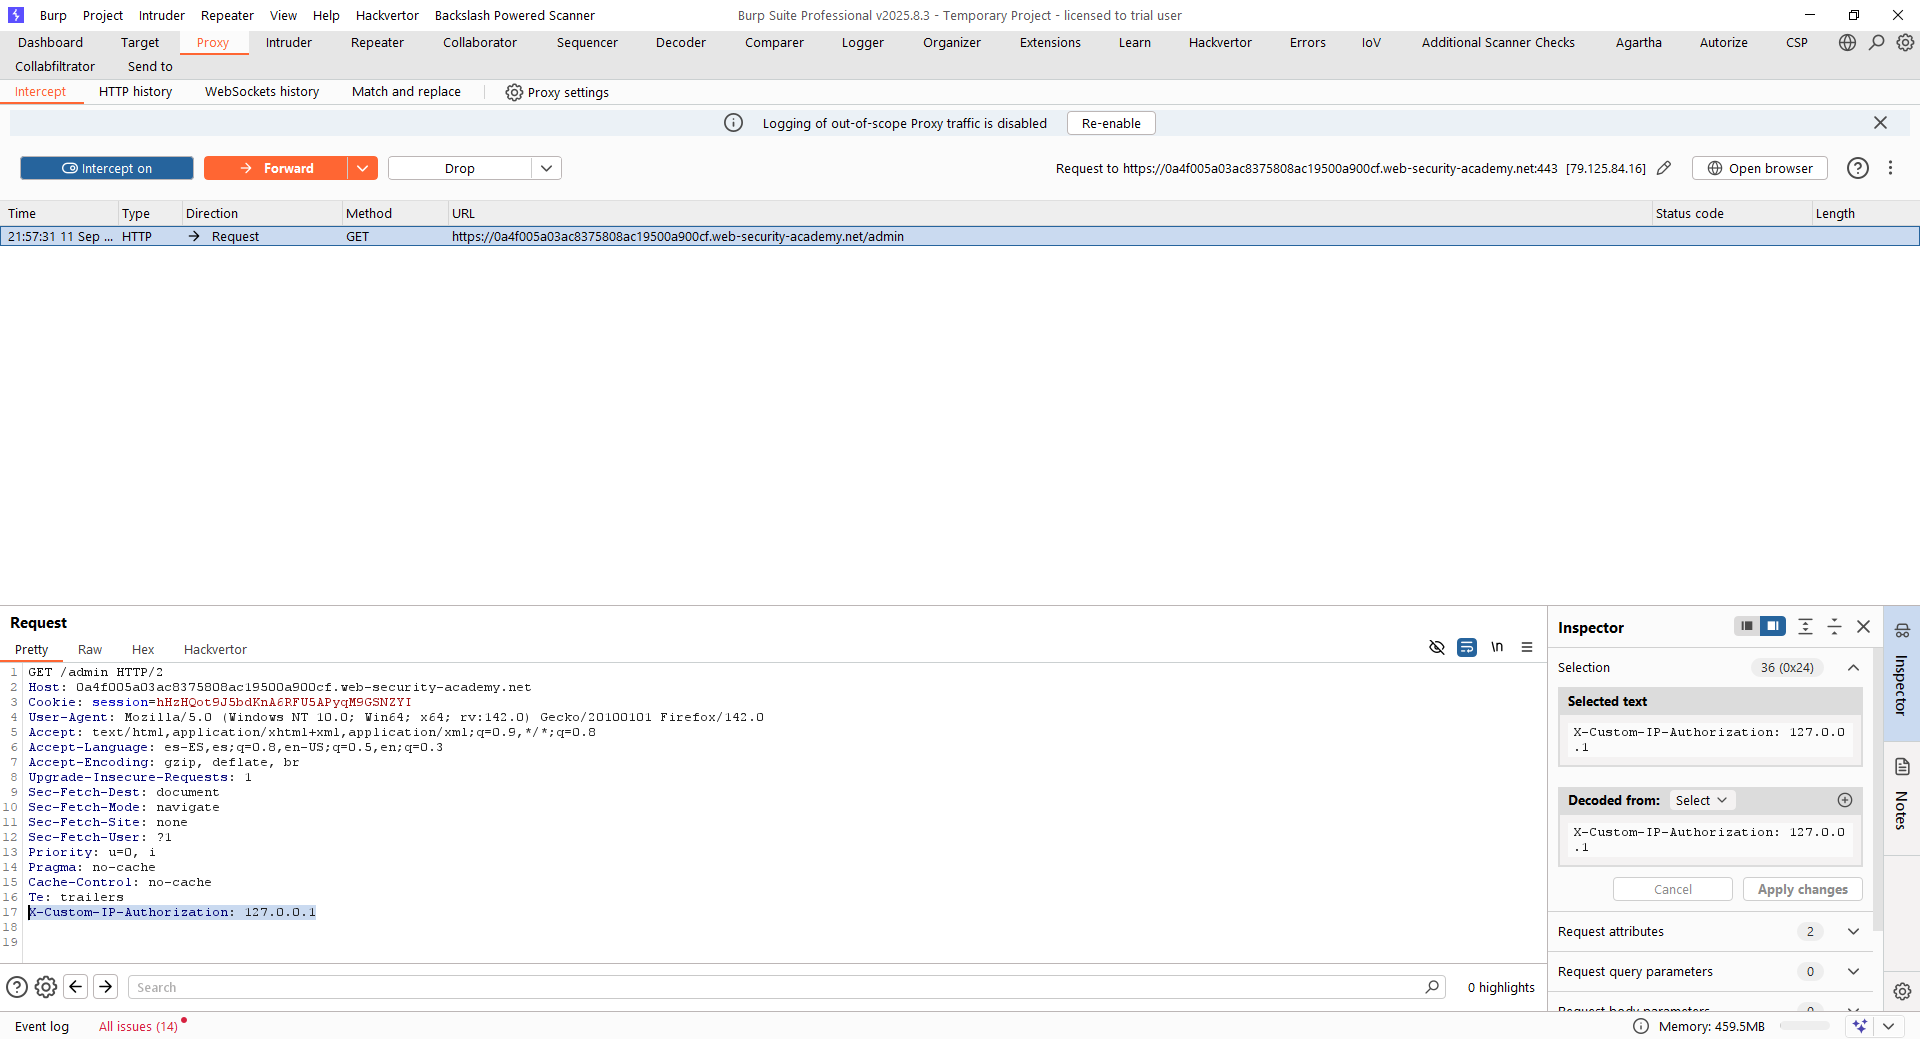The height and width of the screenshot is (1039, 1920).
Task: Click the add decoding plus icon
Action: (x=1845, y=800)
